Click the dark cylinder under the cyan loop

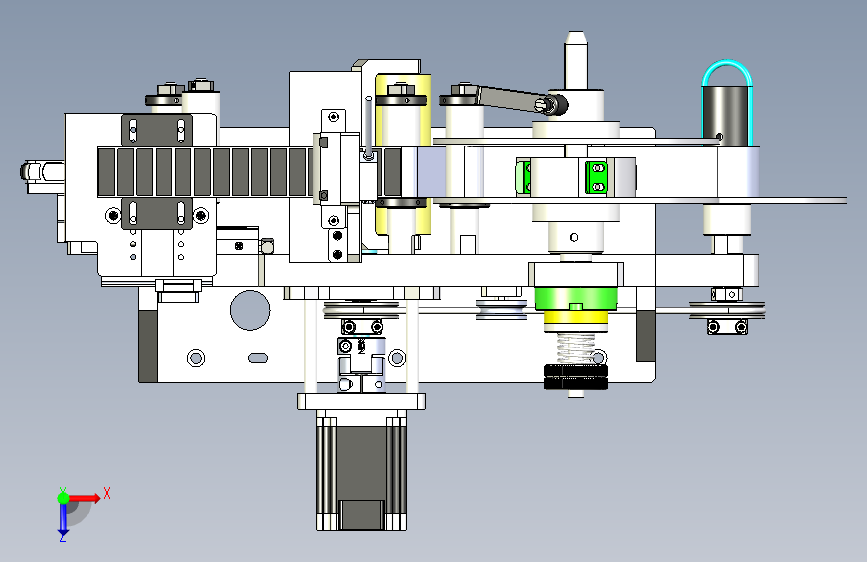pyautogui.click(x=727, y=116)
